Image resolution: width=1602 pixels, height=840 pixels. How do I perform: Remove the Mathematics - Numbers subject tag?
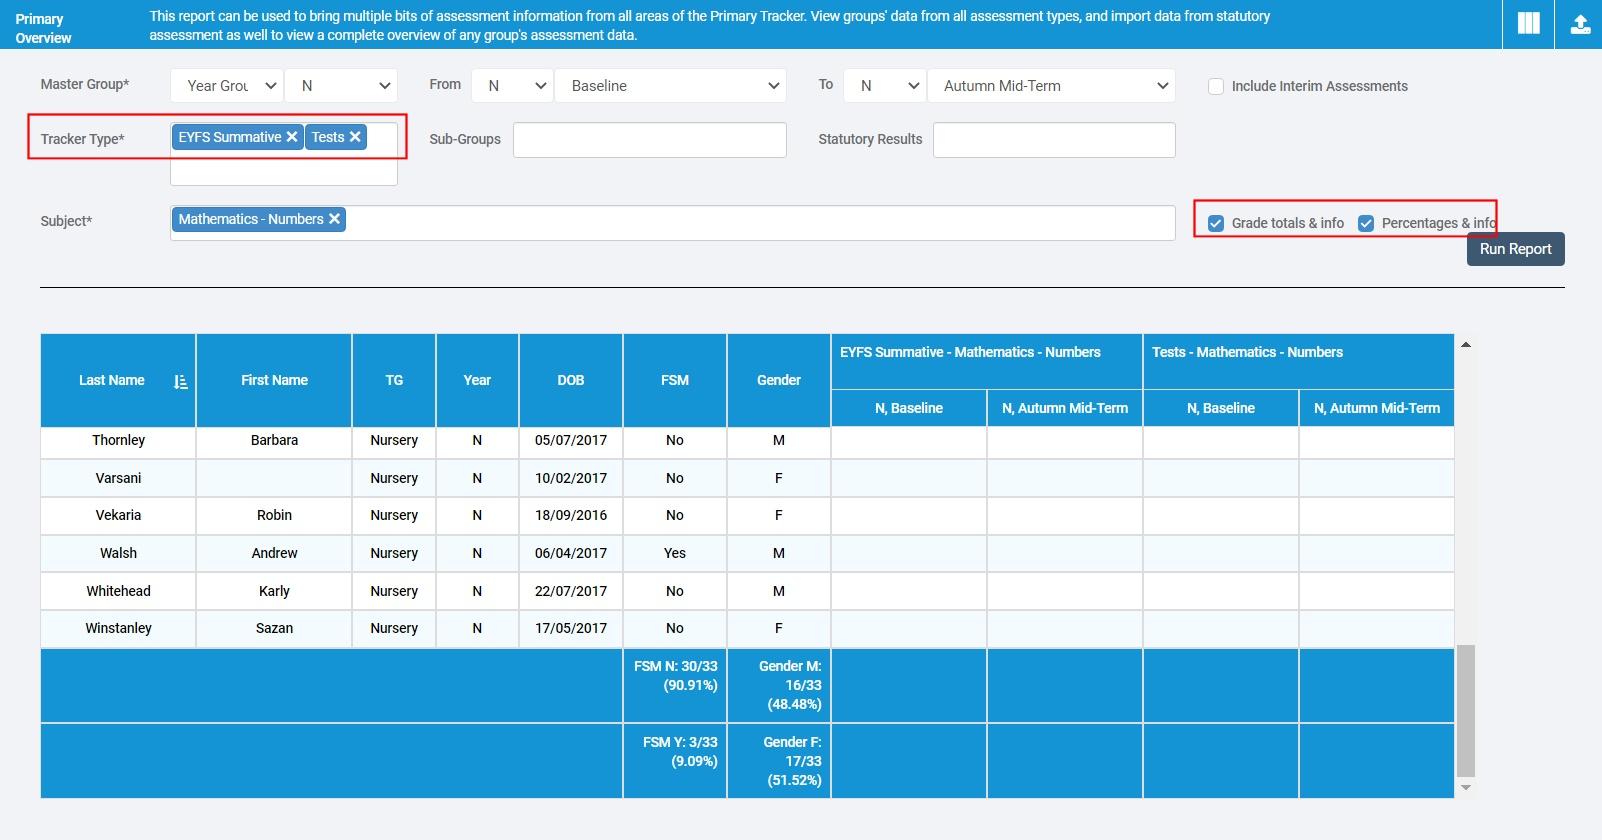pos(335,219)
